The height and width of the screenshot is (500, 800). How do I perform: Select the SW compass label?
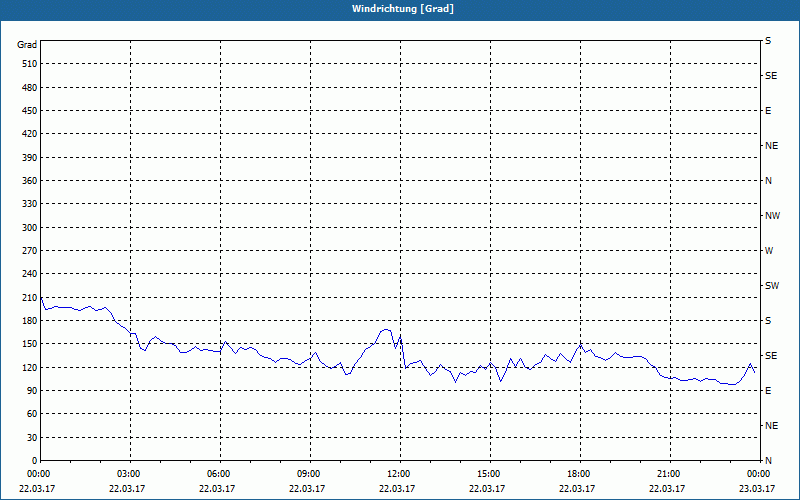point(772,286)
